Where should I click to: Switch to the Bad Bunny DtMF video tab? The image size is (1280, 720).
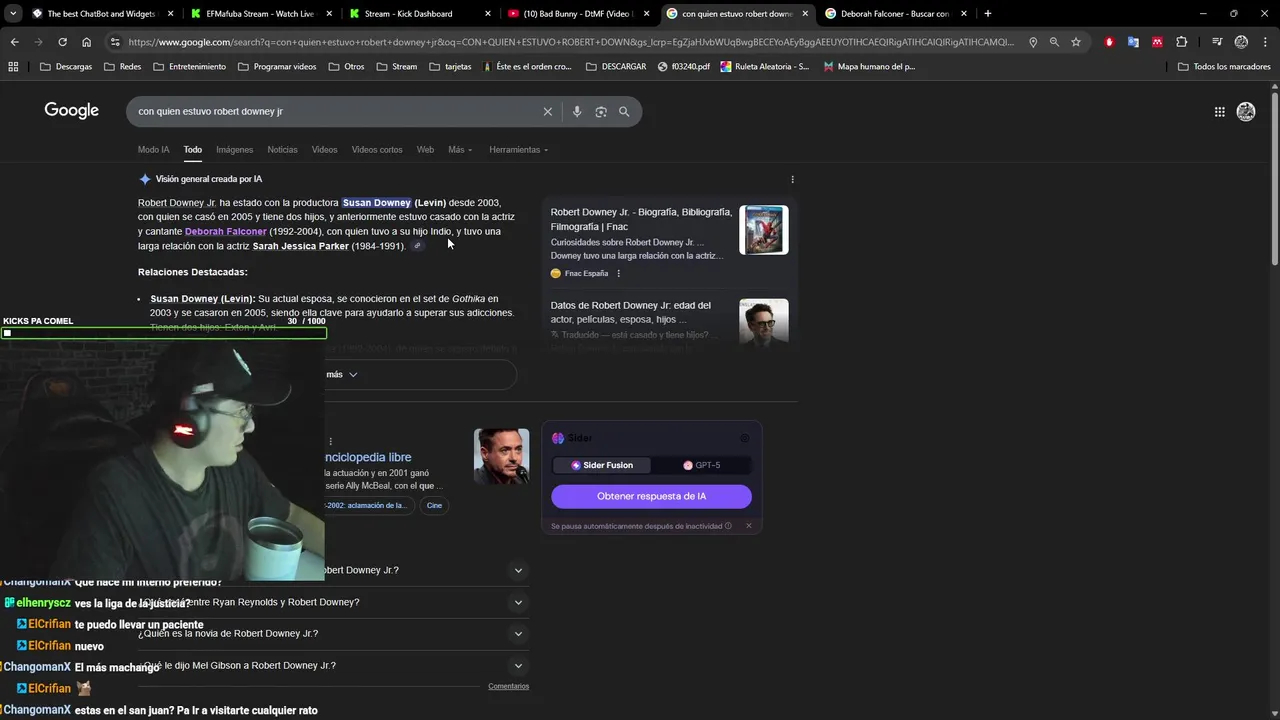click(578, 14)
